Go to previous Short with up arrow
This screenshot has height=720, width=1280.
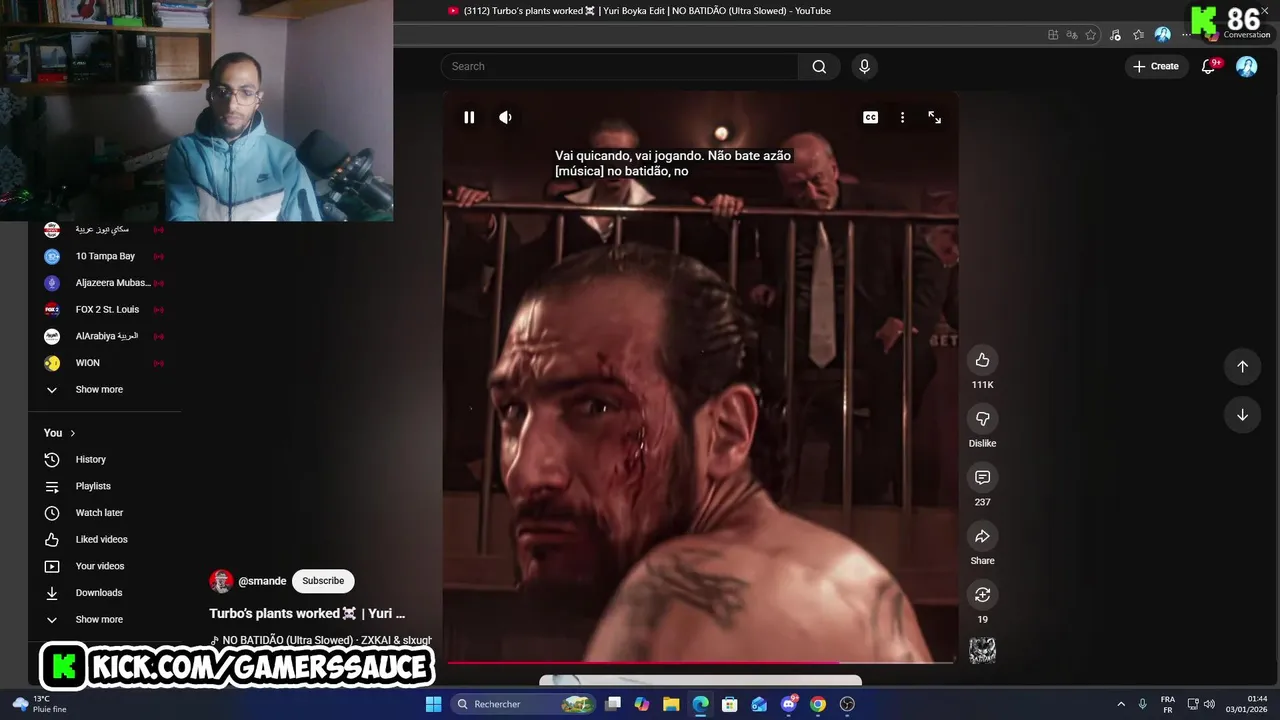tap(1242, 366)
